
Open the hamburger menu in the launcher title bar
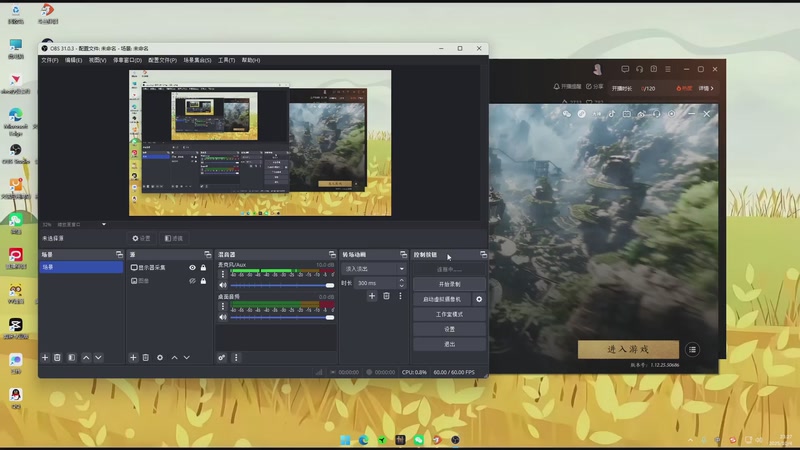(x=668, y=69)
